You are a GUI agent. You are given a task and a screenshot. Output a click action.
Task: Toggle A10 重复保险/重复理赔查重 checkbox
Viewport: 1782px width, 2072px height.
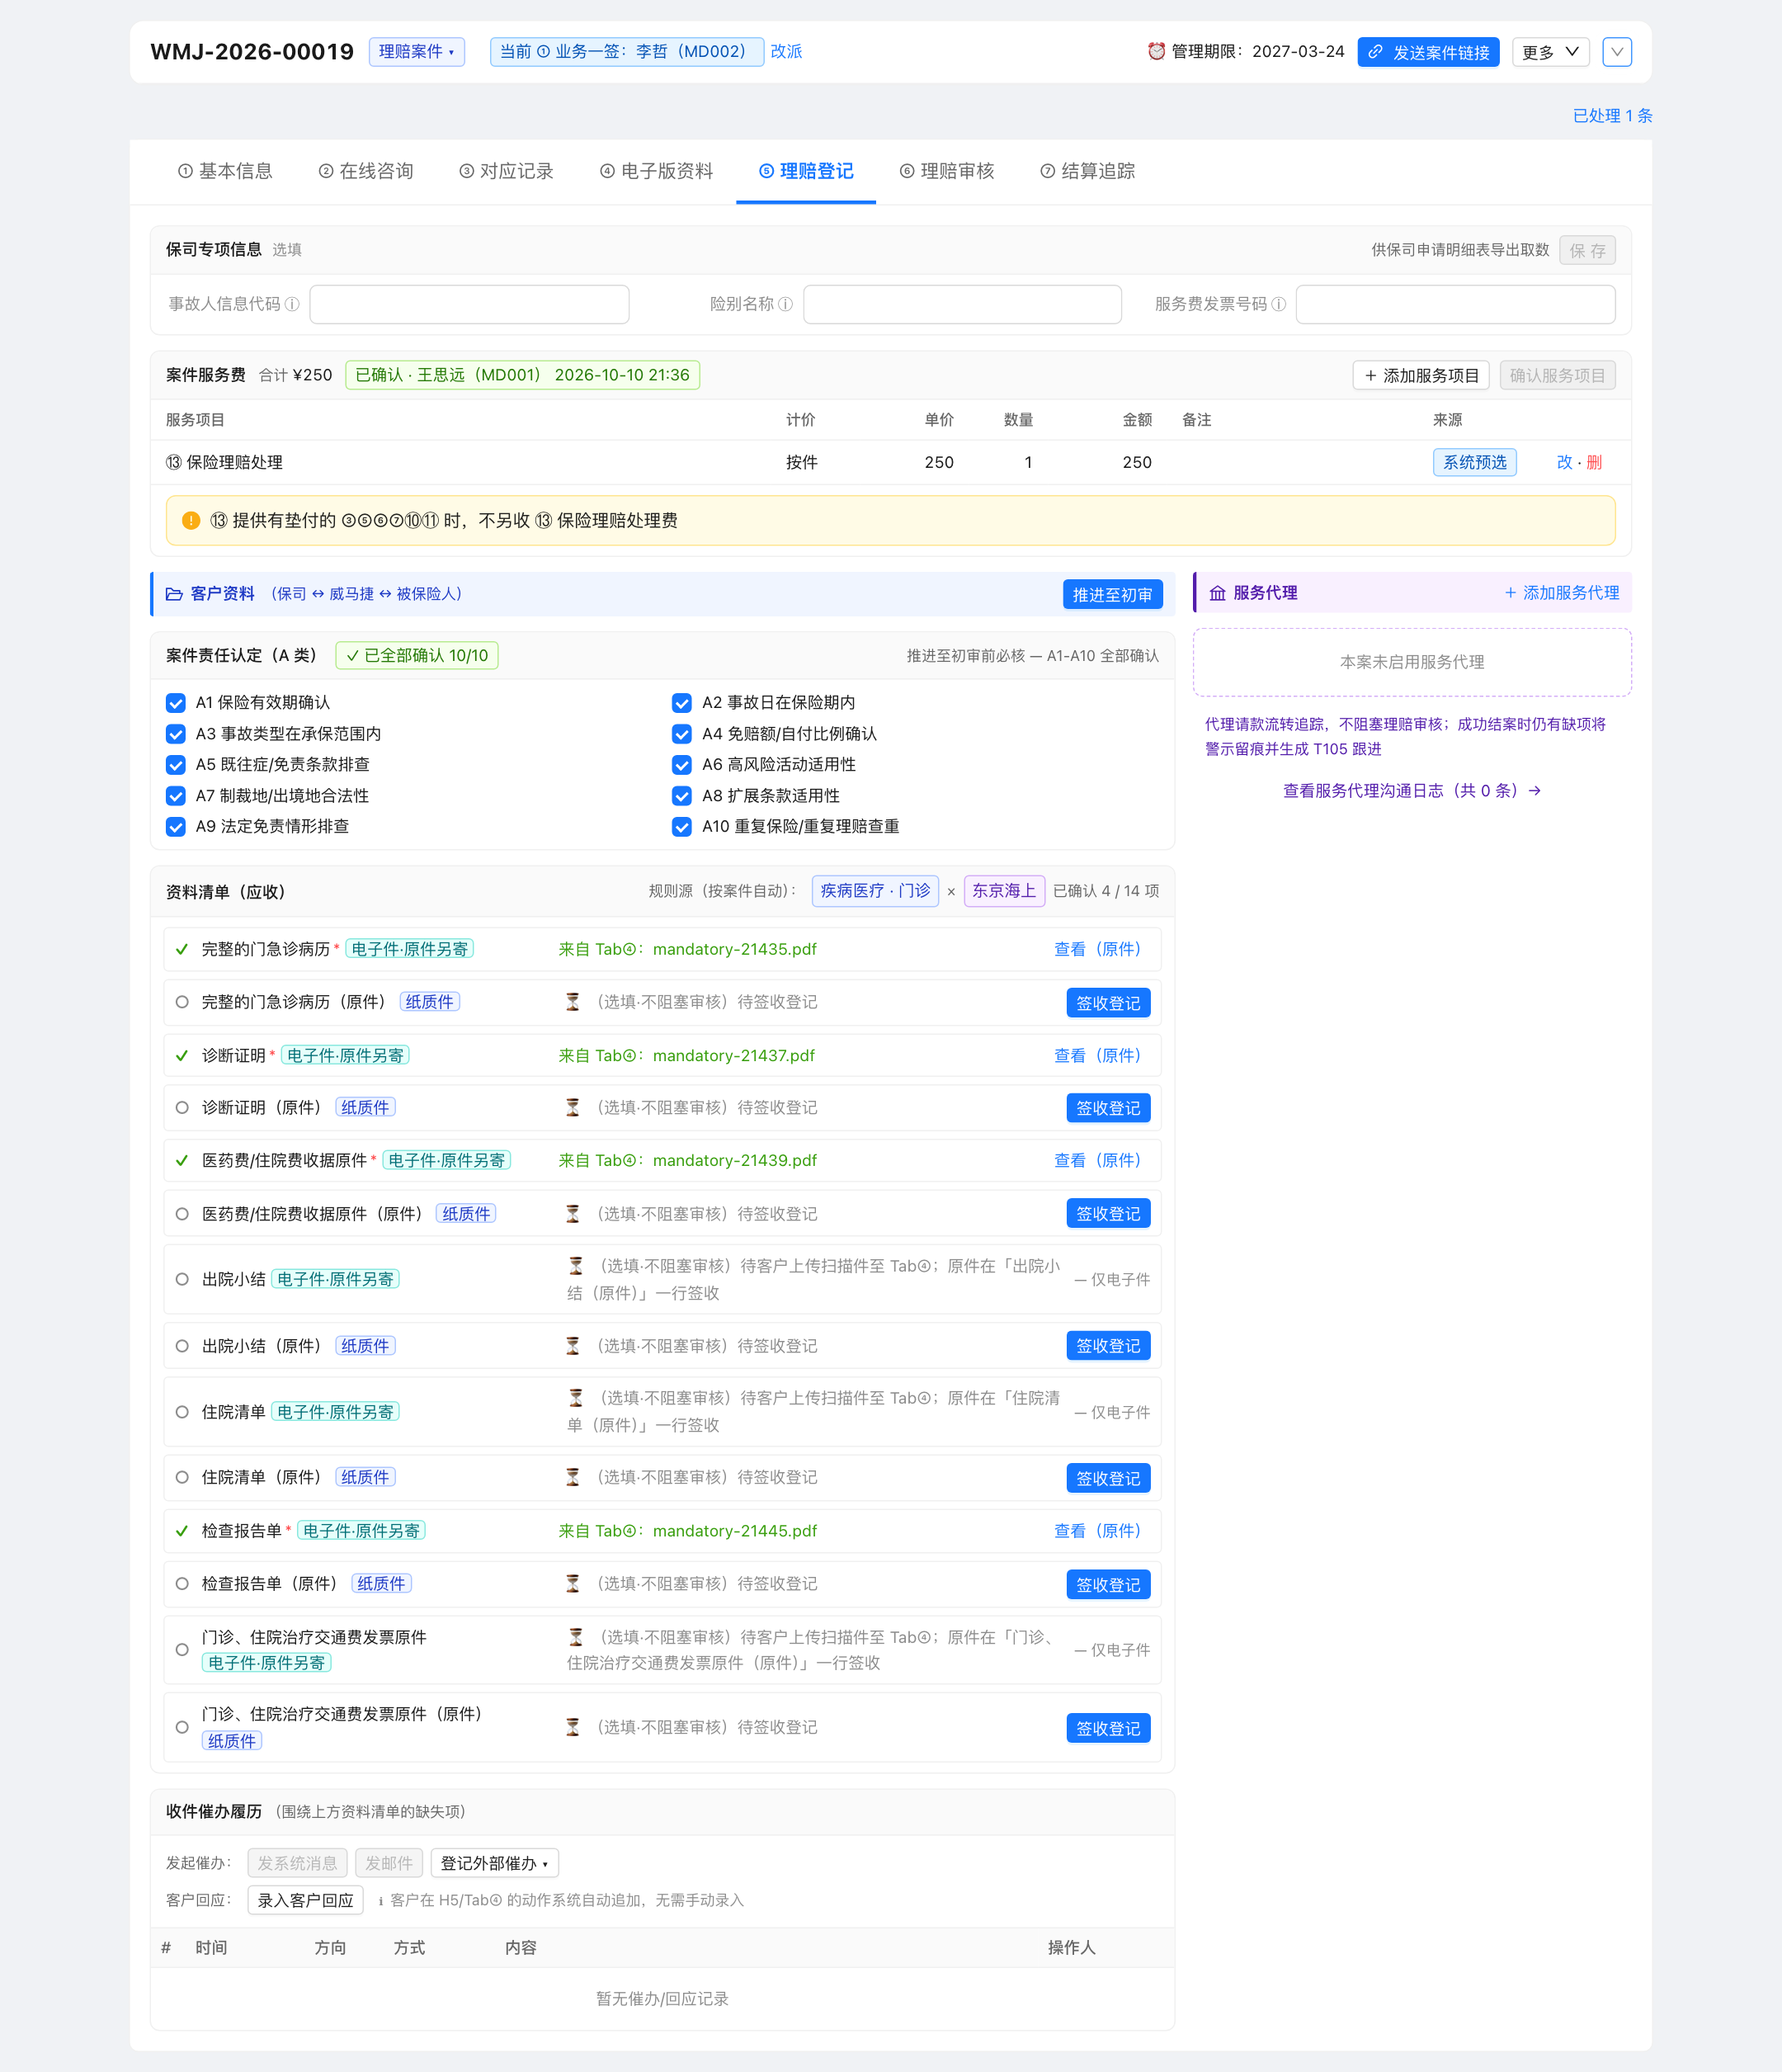[x=682, y=827]
